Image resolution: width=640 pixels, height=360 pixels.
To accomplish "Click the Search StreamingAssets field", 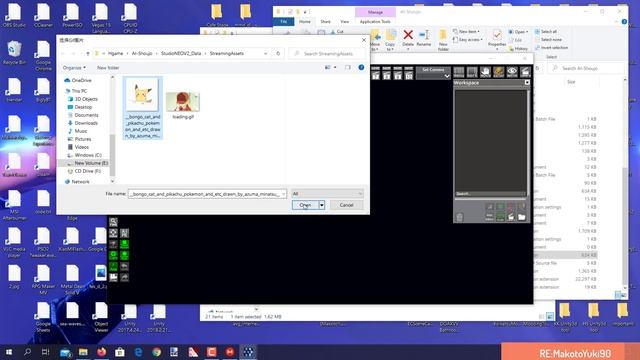I will click(x=328, y=53).
